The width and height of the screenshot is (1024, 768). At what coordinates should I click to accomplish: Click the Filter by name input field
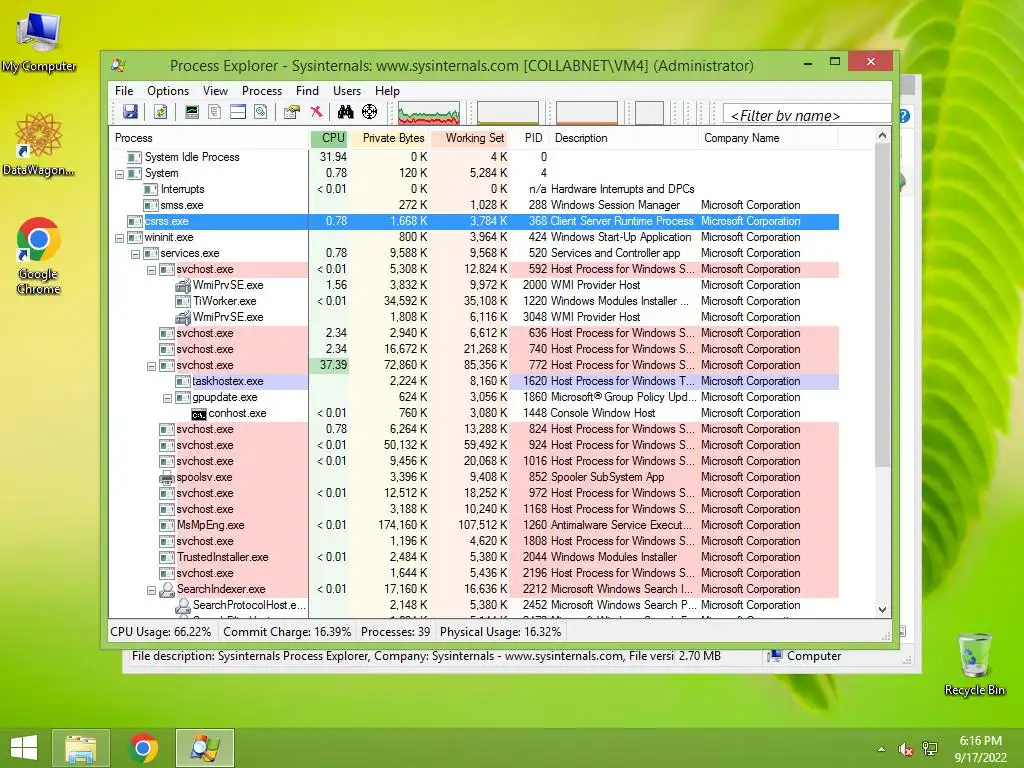click(x=807, y=116)
